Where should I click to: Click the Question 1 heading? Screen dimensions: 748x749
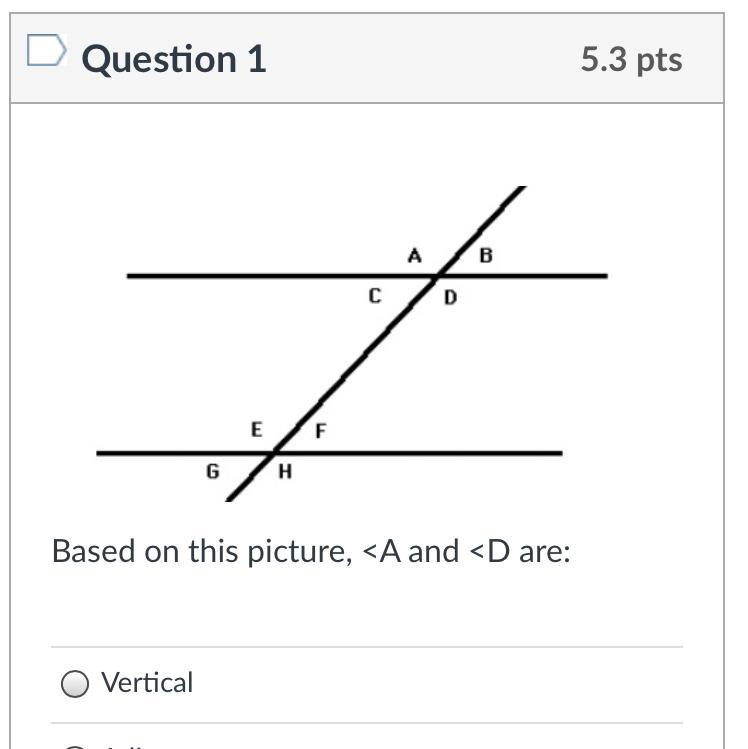coord(174,59)
